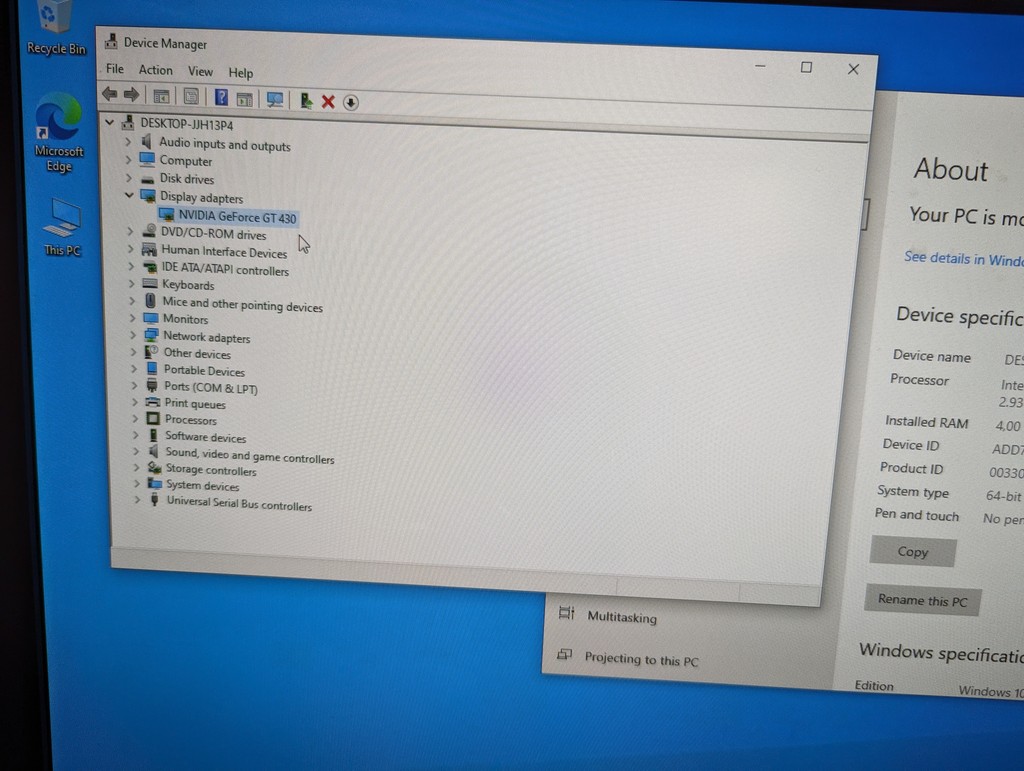The width and height of the screenshot is (1024, 771).
Task: Click the Forward arrow in Device Manager toolbar
Action: (x=131, y=95)
